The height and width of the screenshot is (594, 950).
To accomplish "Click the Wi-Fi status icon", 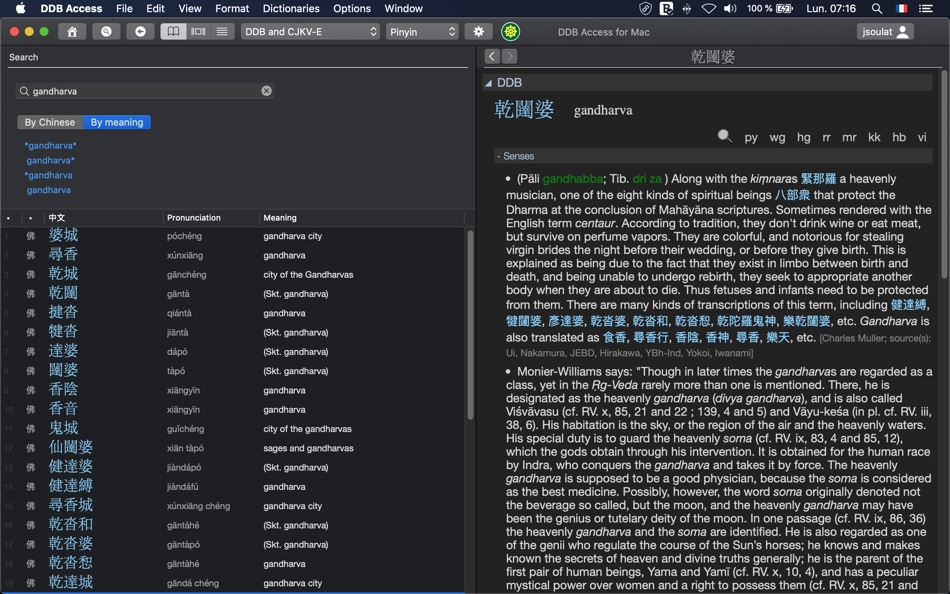I will [708, 8].
